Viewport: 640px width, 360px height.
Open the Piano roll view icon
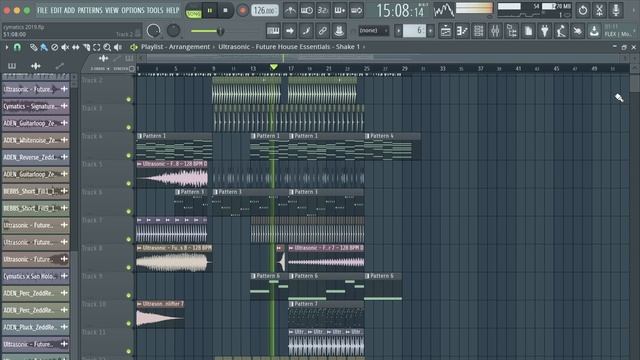click(x=462, y=31)
